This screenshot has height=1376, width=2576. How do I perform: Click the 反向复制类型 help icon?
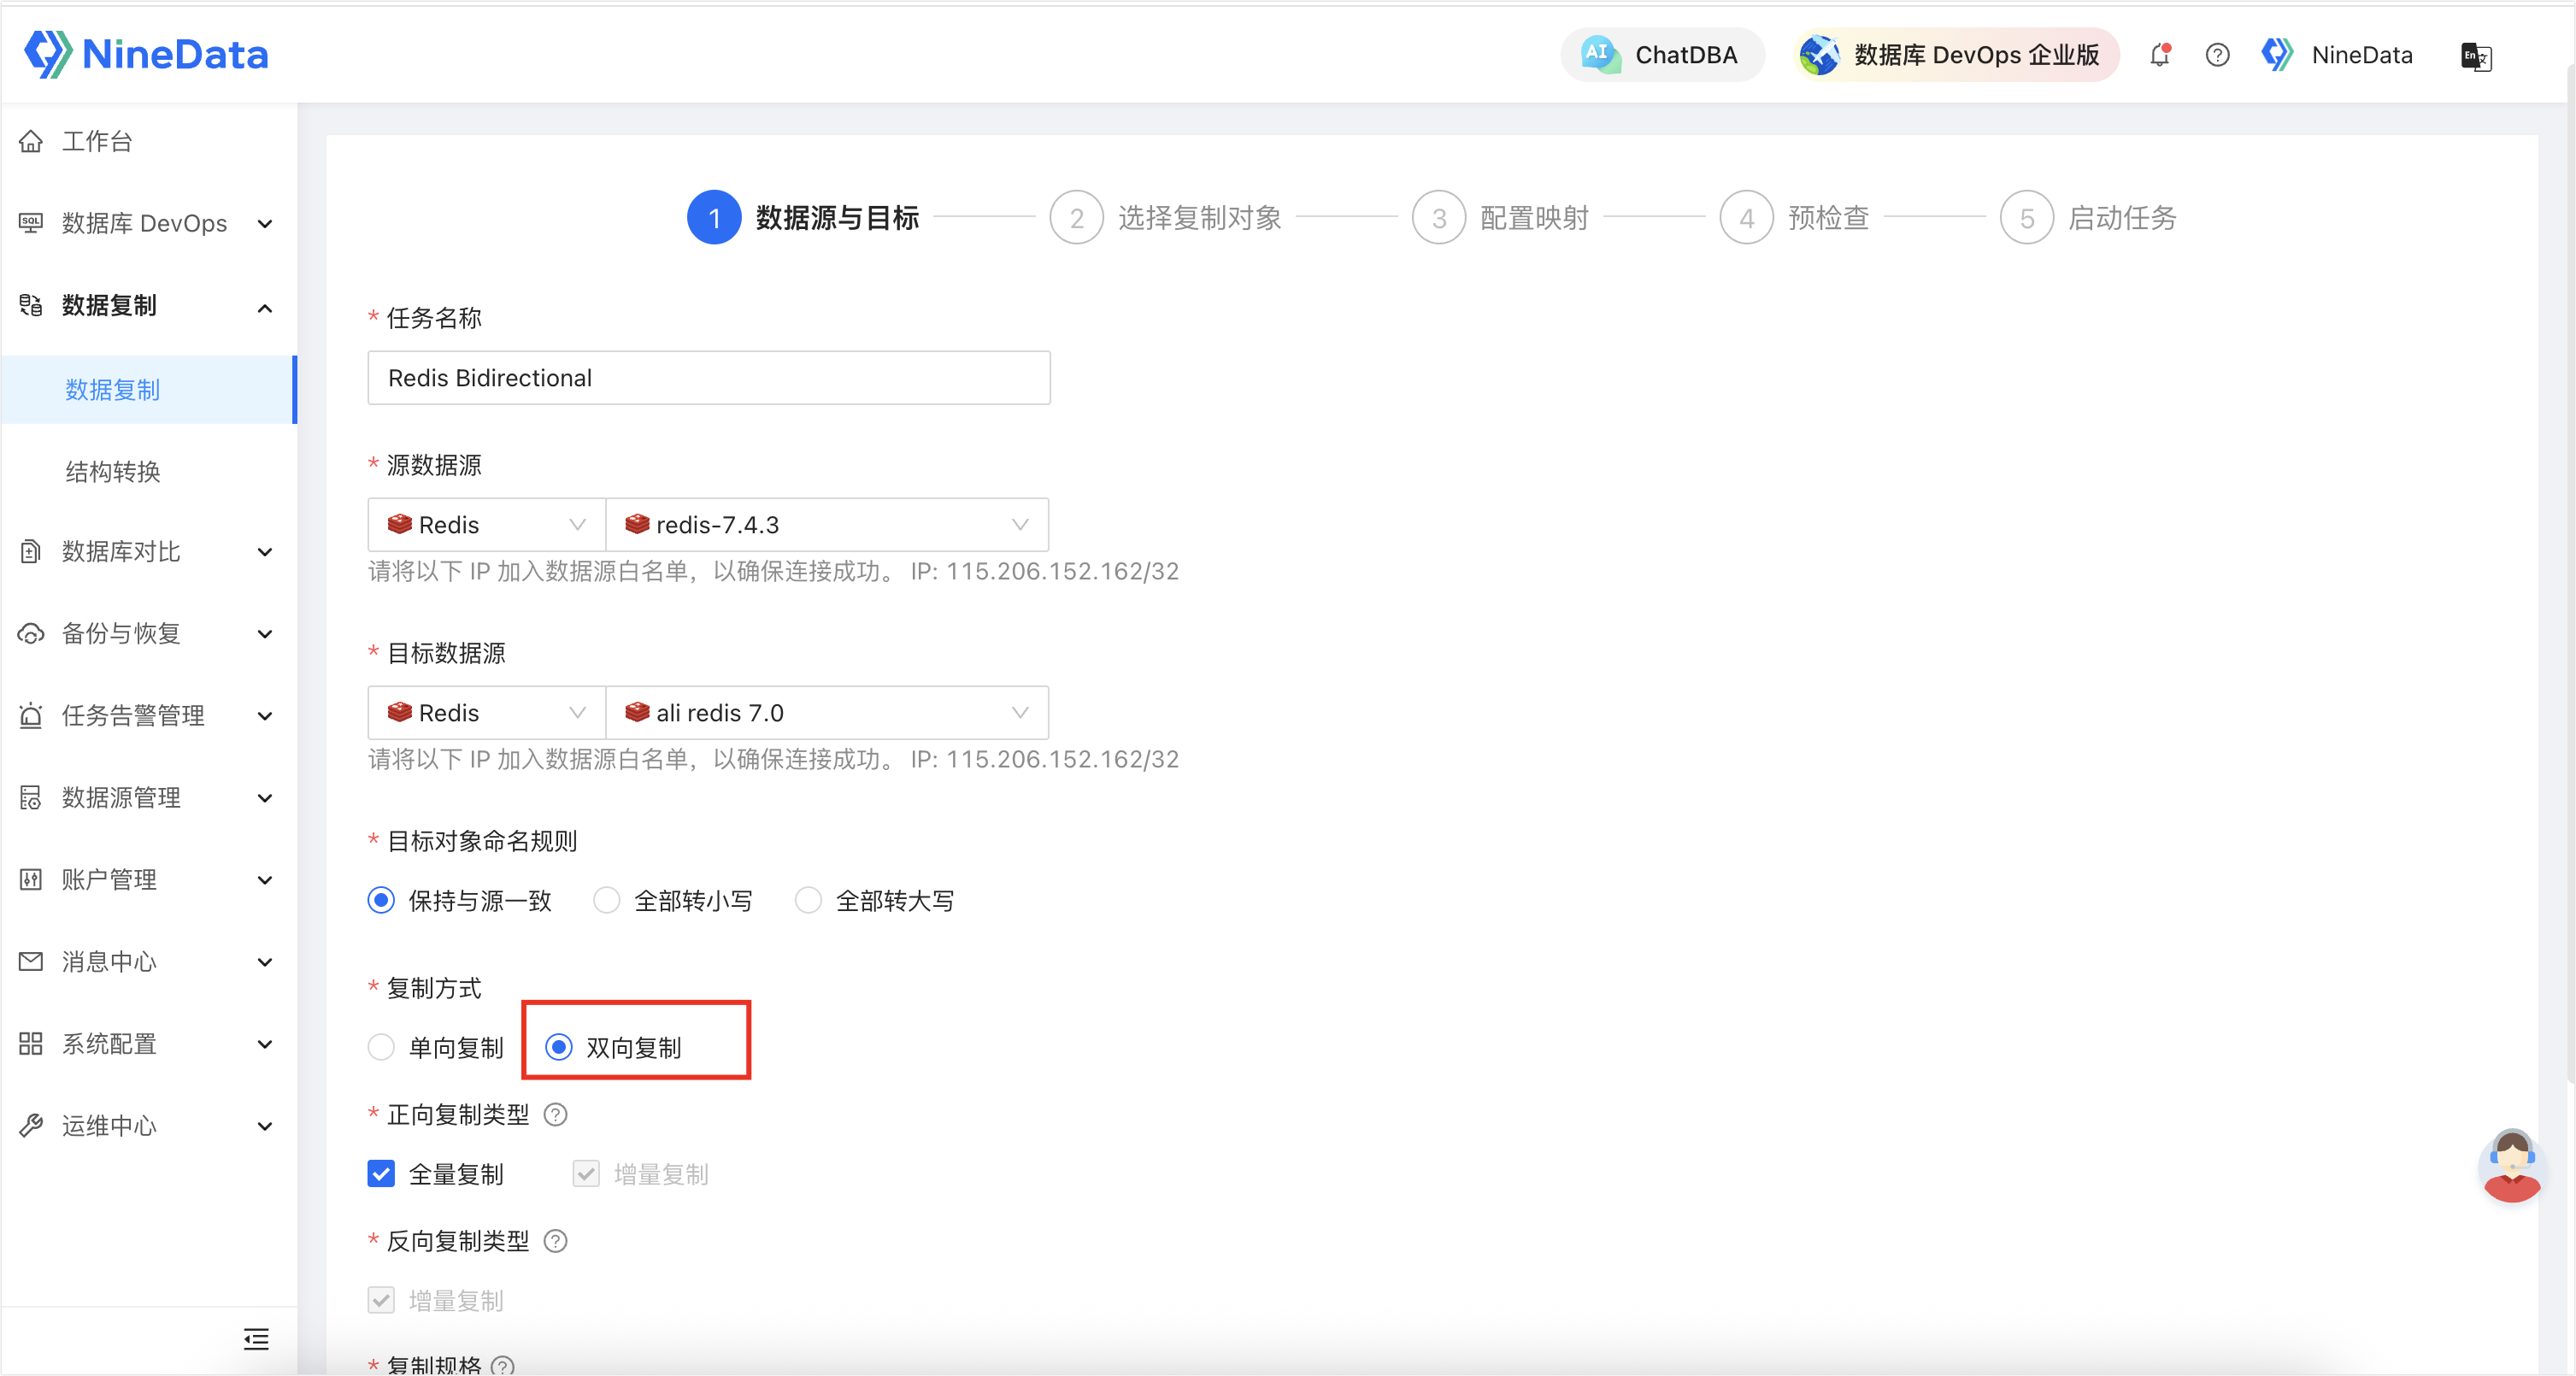pyautogui.click(x=555, y=1241)
